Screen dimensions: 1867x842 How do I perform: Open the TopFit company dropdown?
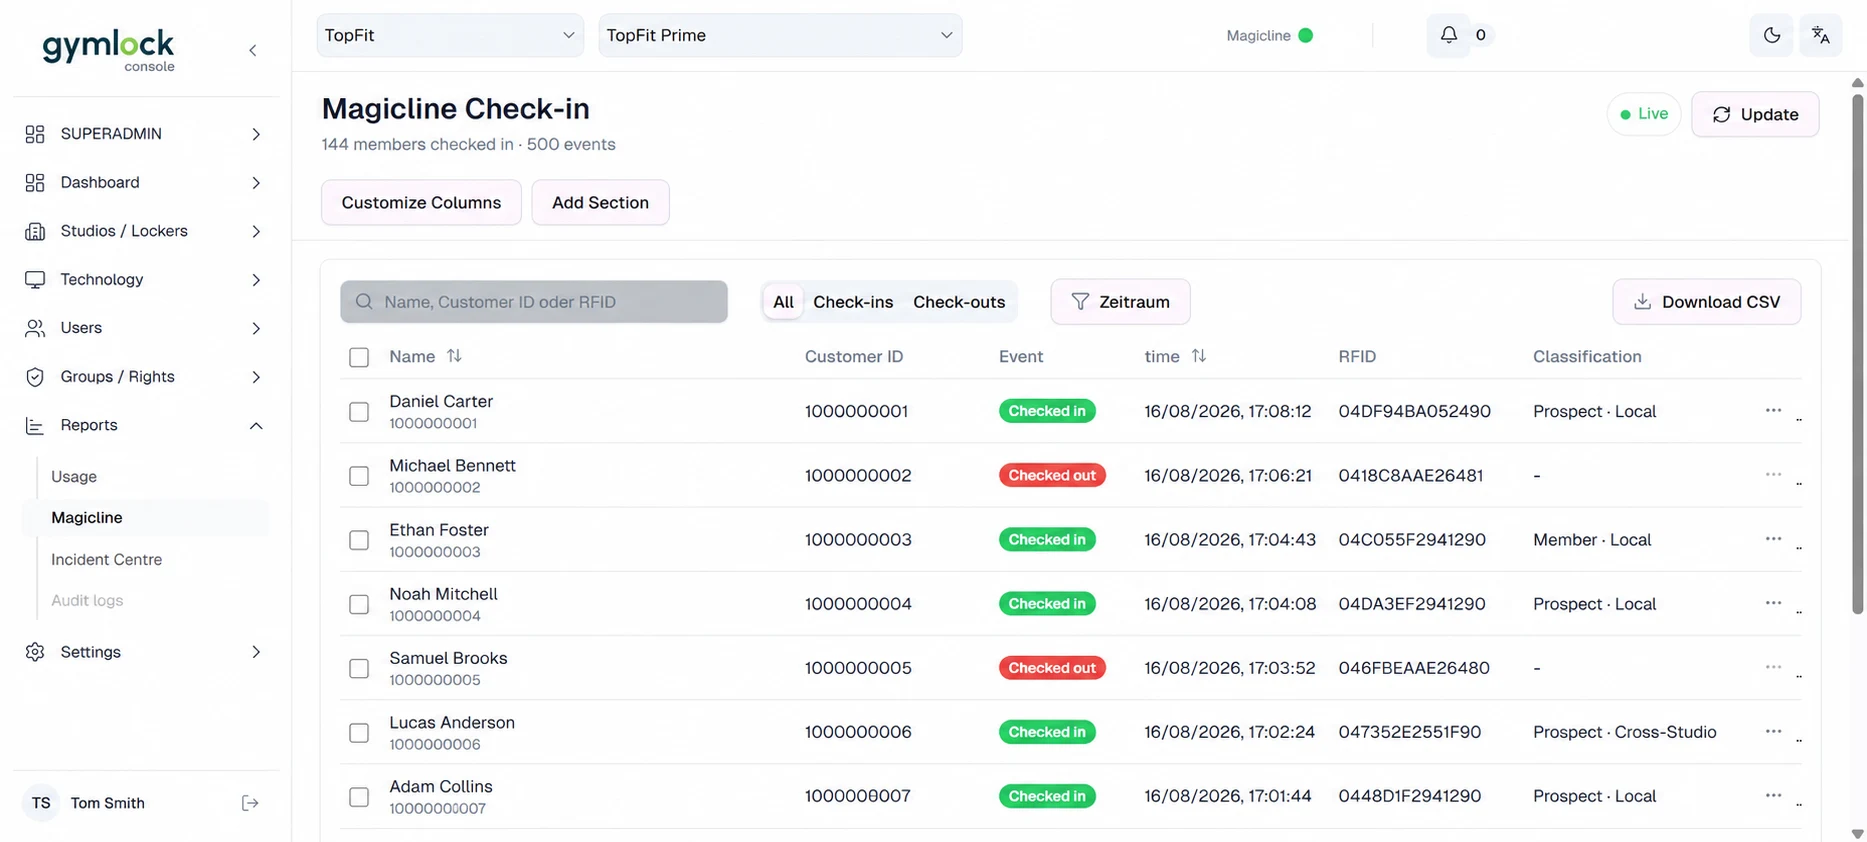click(x=450, y=35)
